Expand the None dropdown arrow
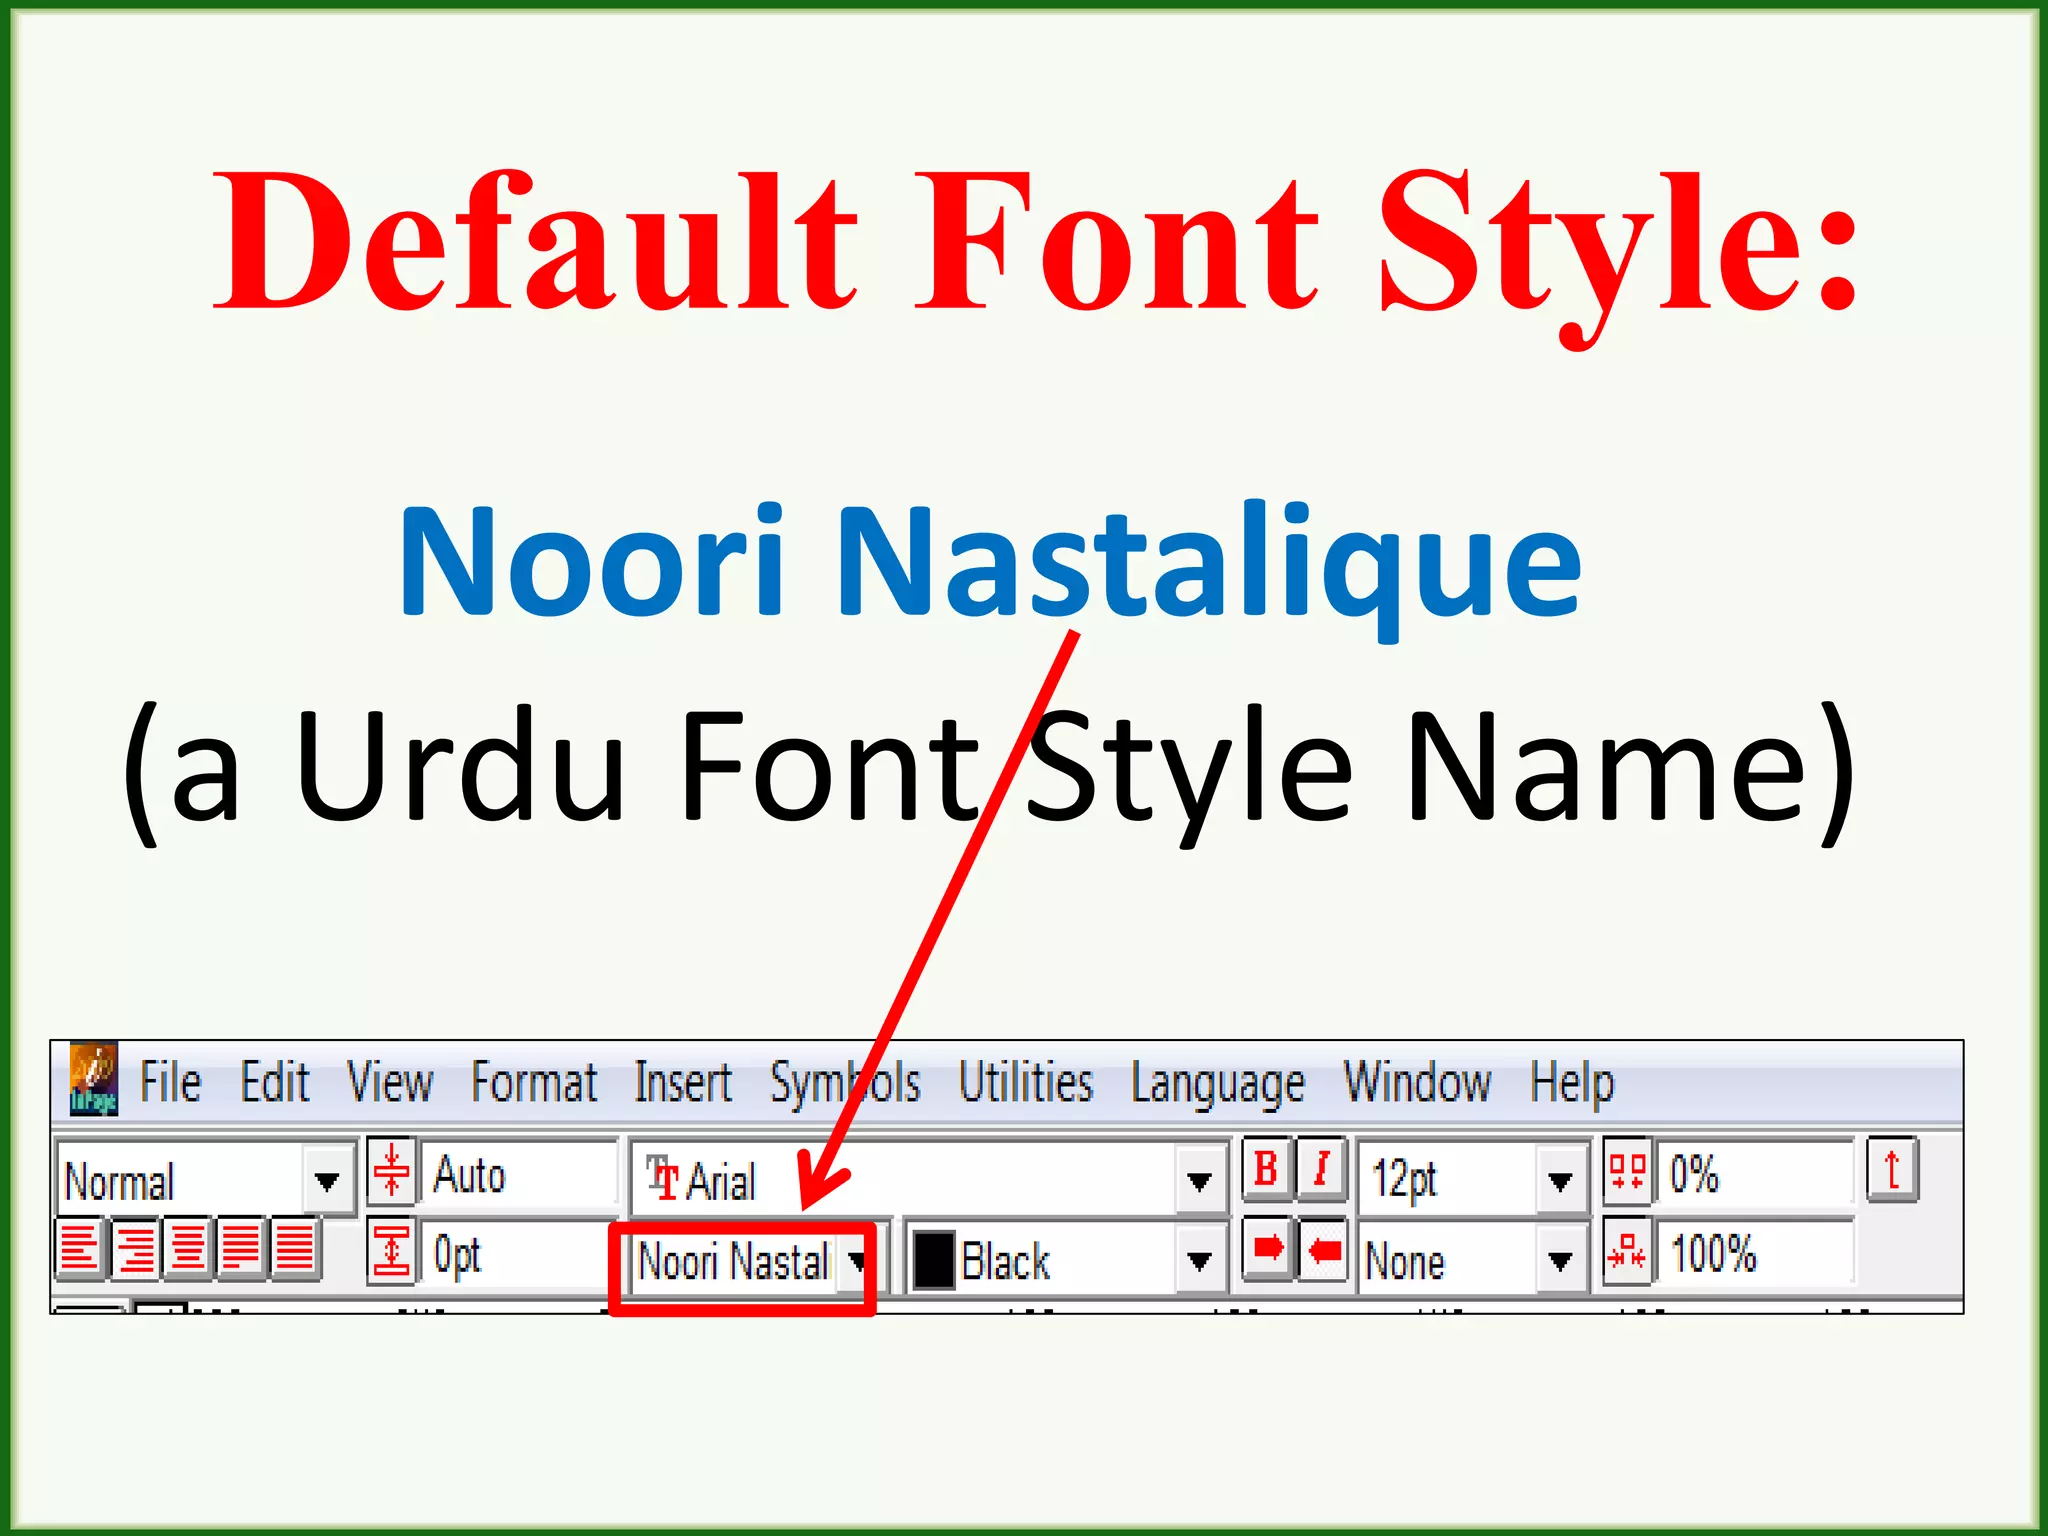The width and height of the screenshot is (2048, 1536). tap(1560, 1261)
